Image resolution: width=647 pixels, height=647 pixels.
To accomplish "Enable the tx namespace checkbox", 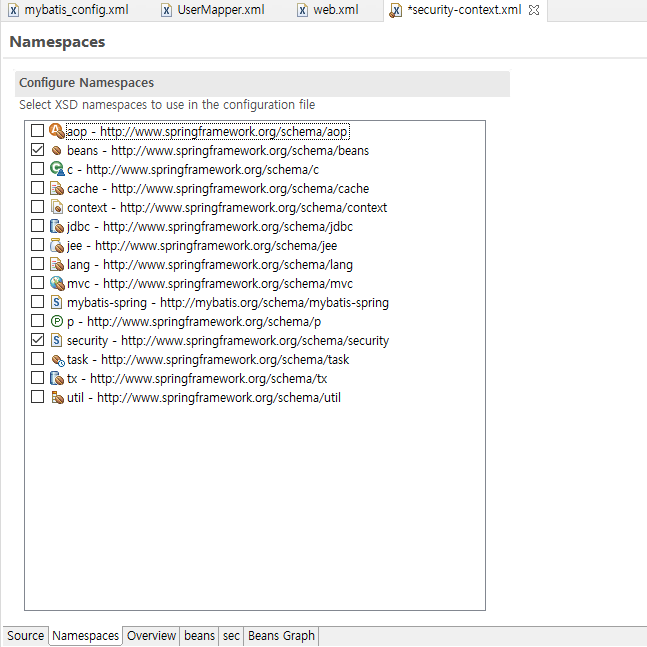I will pyautogui.click(x=37, y=378).
